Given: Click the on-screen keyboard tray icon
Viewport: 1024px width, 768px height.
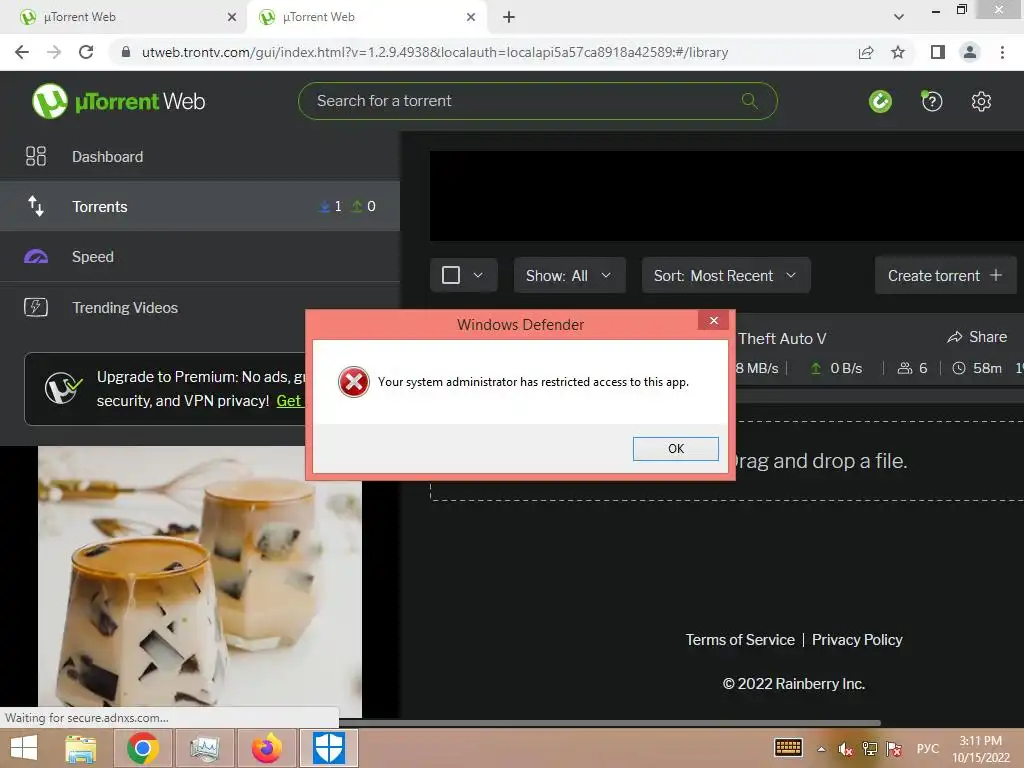Looking at the screenshot, I should click(x=788, y=748).
